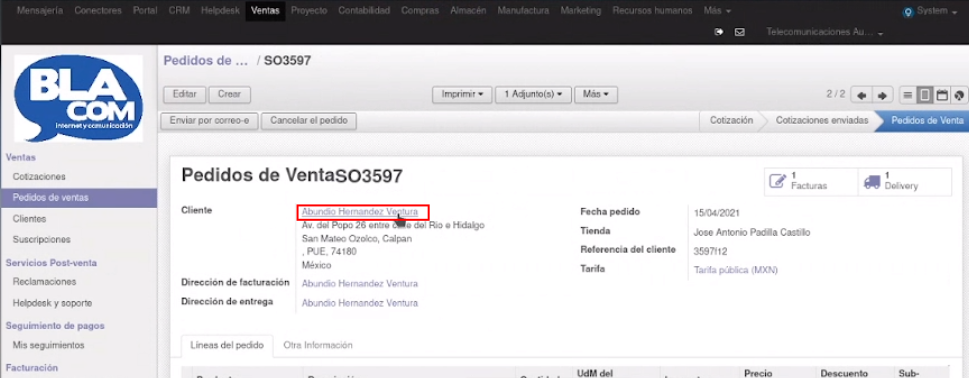Open the Portal menu
The height and width of the screenshot is (378, 969).
pos(145,11)
